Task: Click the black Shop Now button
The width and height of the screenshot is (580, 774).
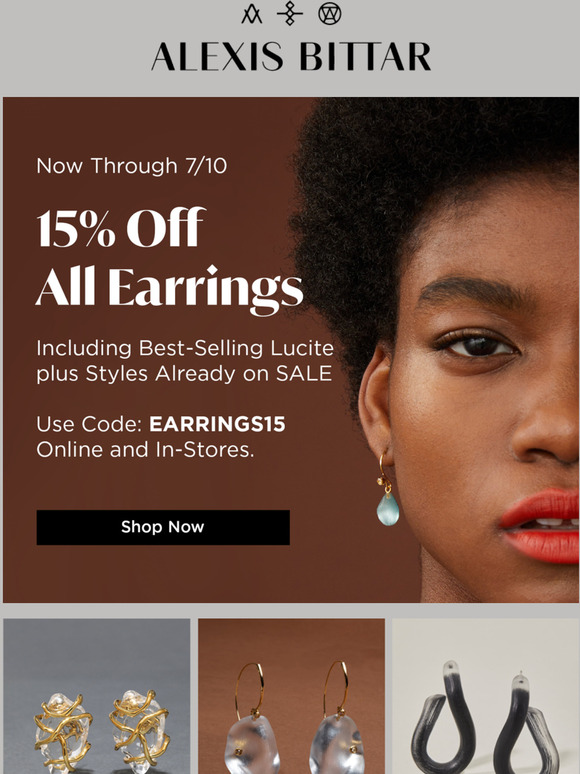Action: [x=163, y=527]
